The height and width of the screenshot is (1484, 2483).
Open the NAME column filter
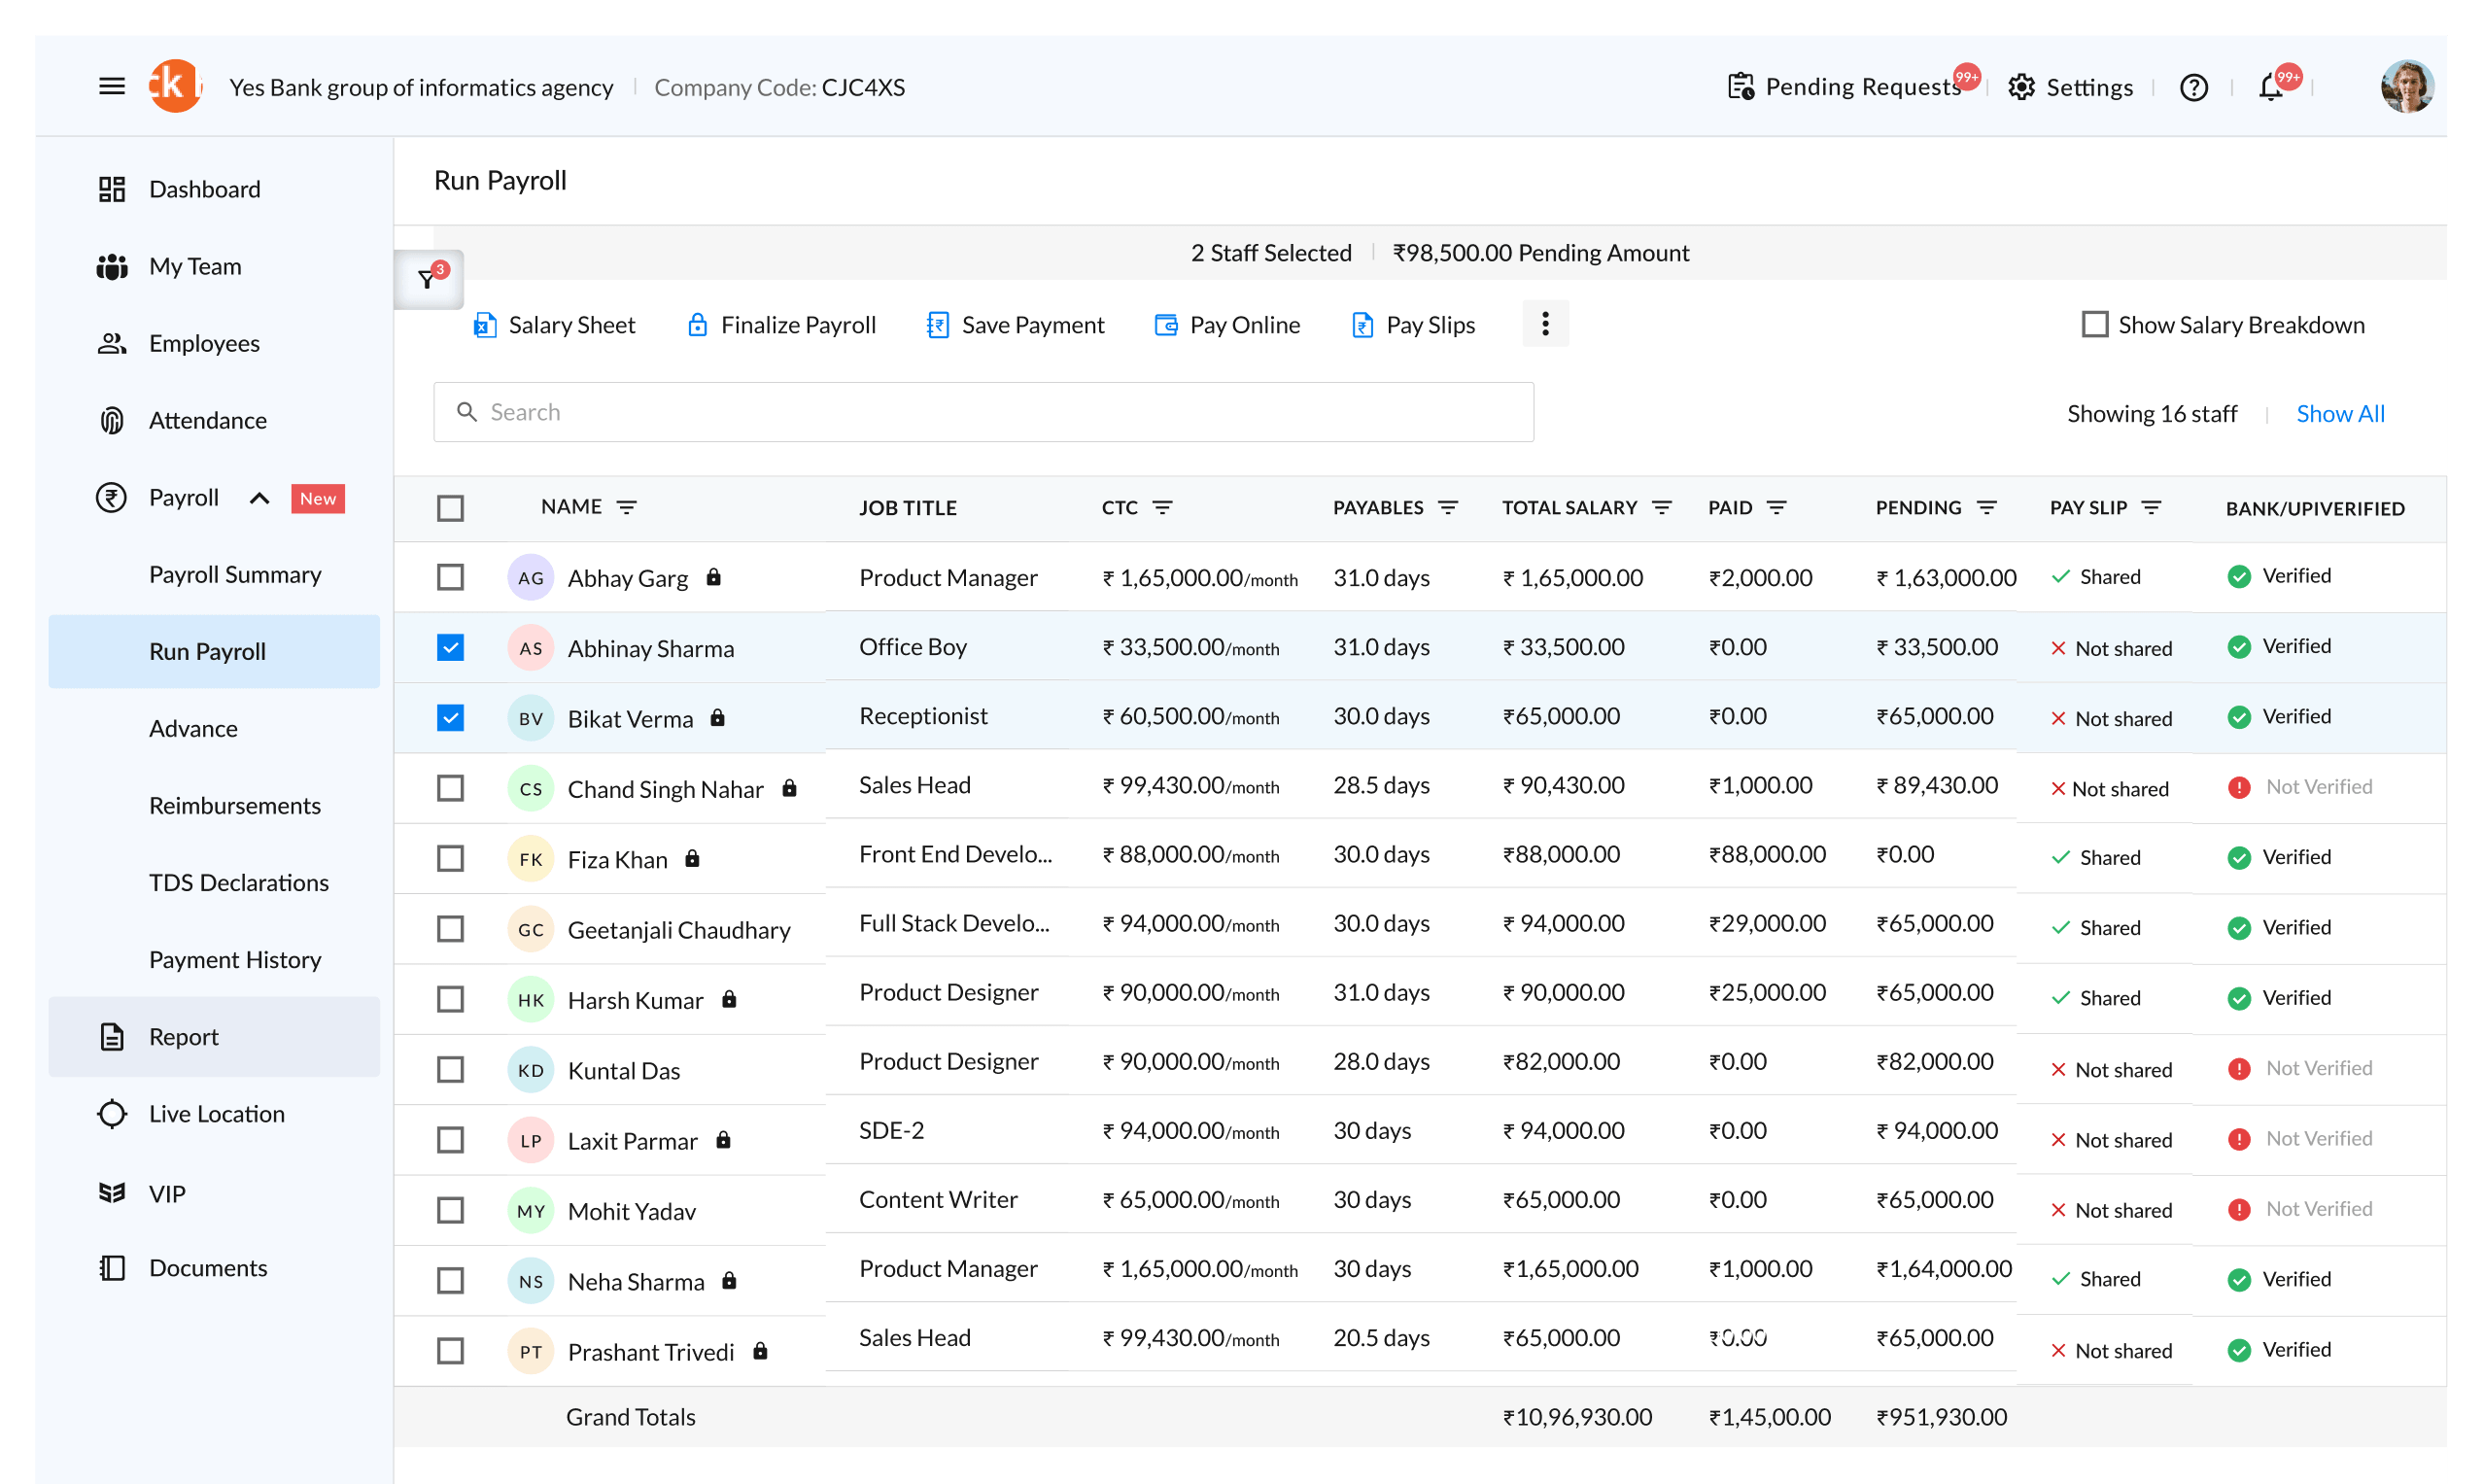tap(627, 508)
